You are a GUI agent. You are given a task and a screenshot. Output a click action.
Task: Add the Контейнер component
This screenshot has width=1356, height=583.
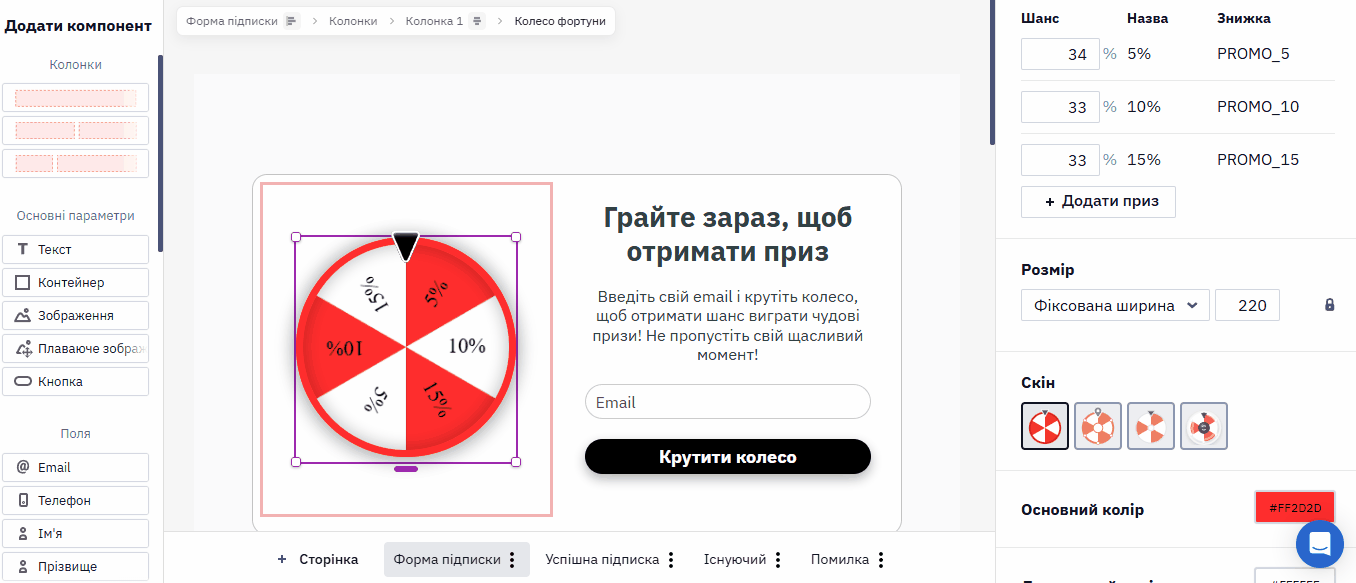coord(76,282)
